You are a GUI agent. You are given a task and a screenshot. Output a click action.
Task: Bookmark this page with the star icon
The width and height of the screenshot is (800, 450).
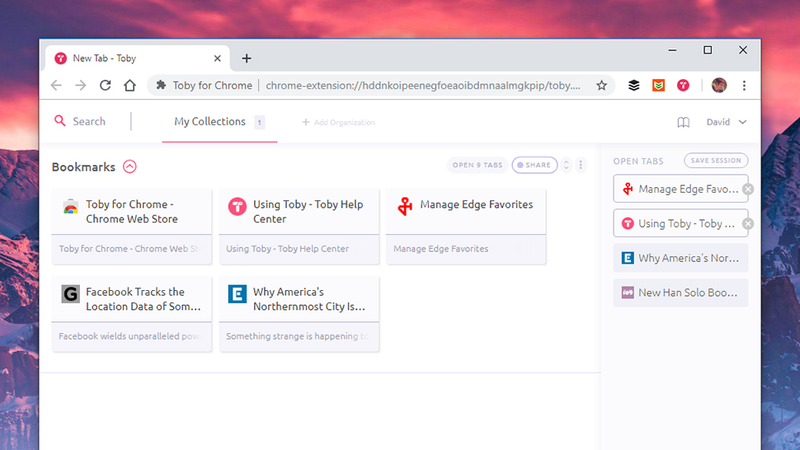[602, 85]
